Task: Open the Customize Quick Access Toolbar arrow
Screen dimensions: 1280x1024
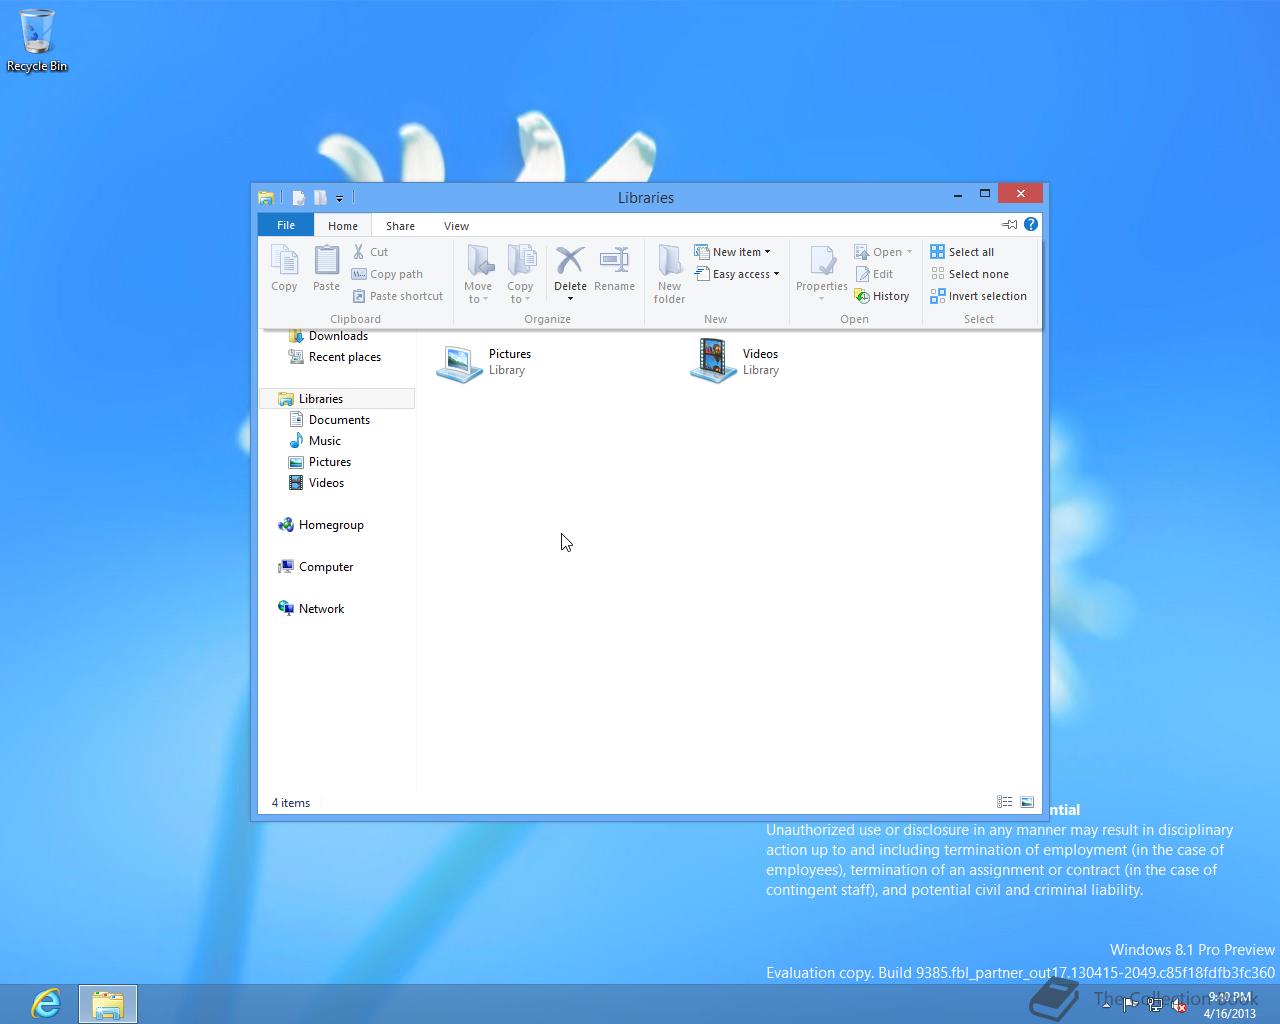Action: 339,199
